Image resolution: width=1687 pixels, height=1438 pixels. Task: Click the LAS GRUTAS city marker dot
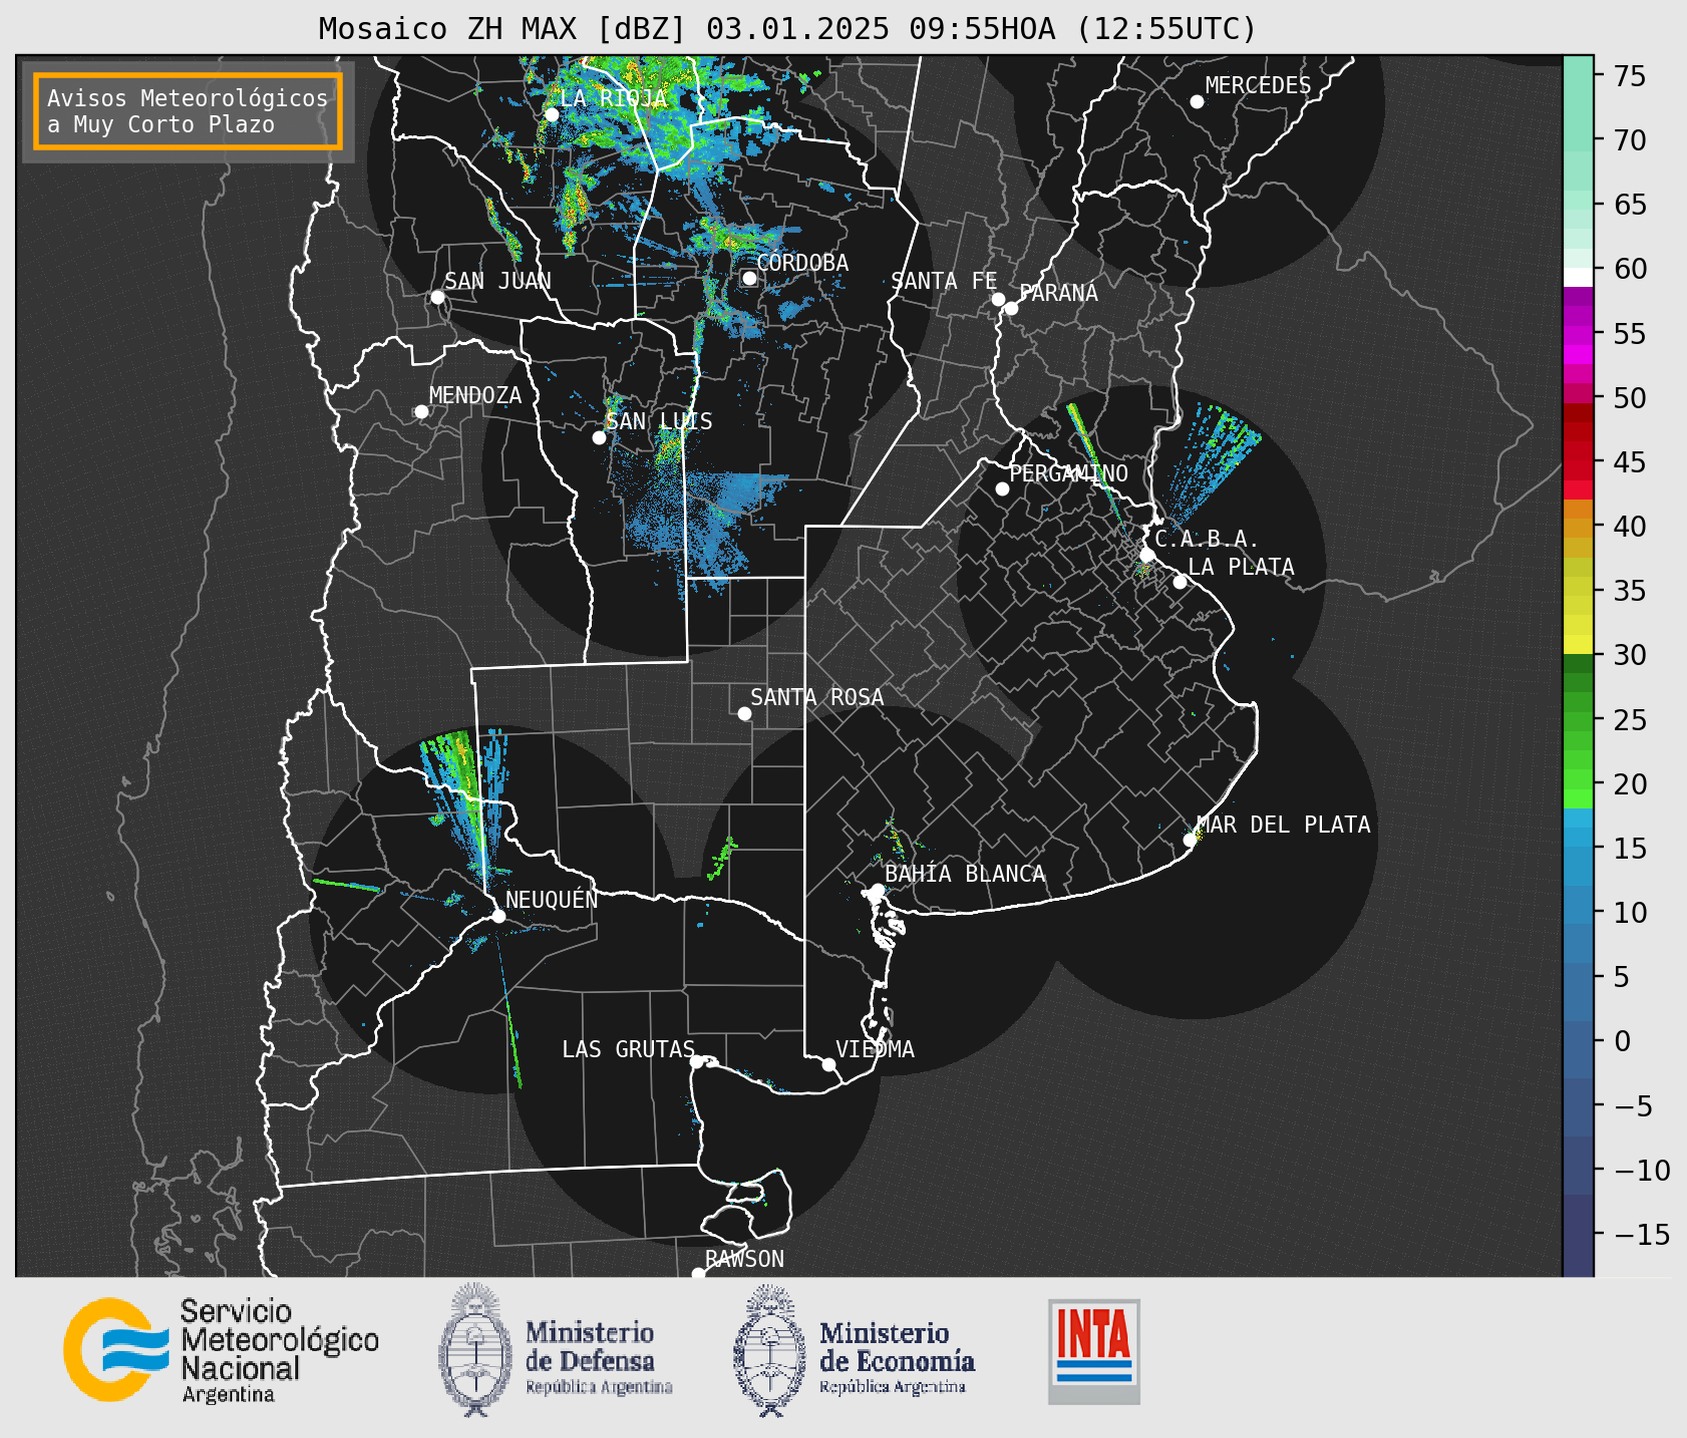point(697,1061)
